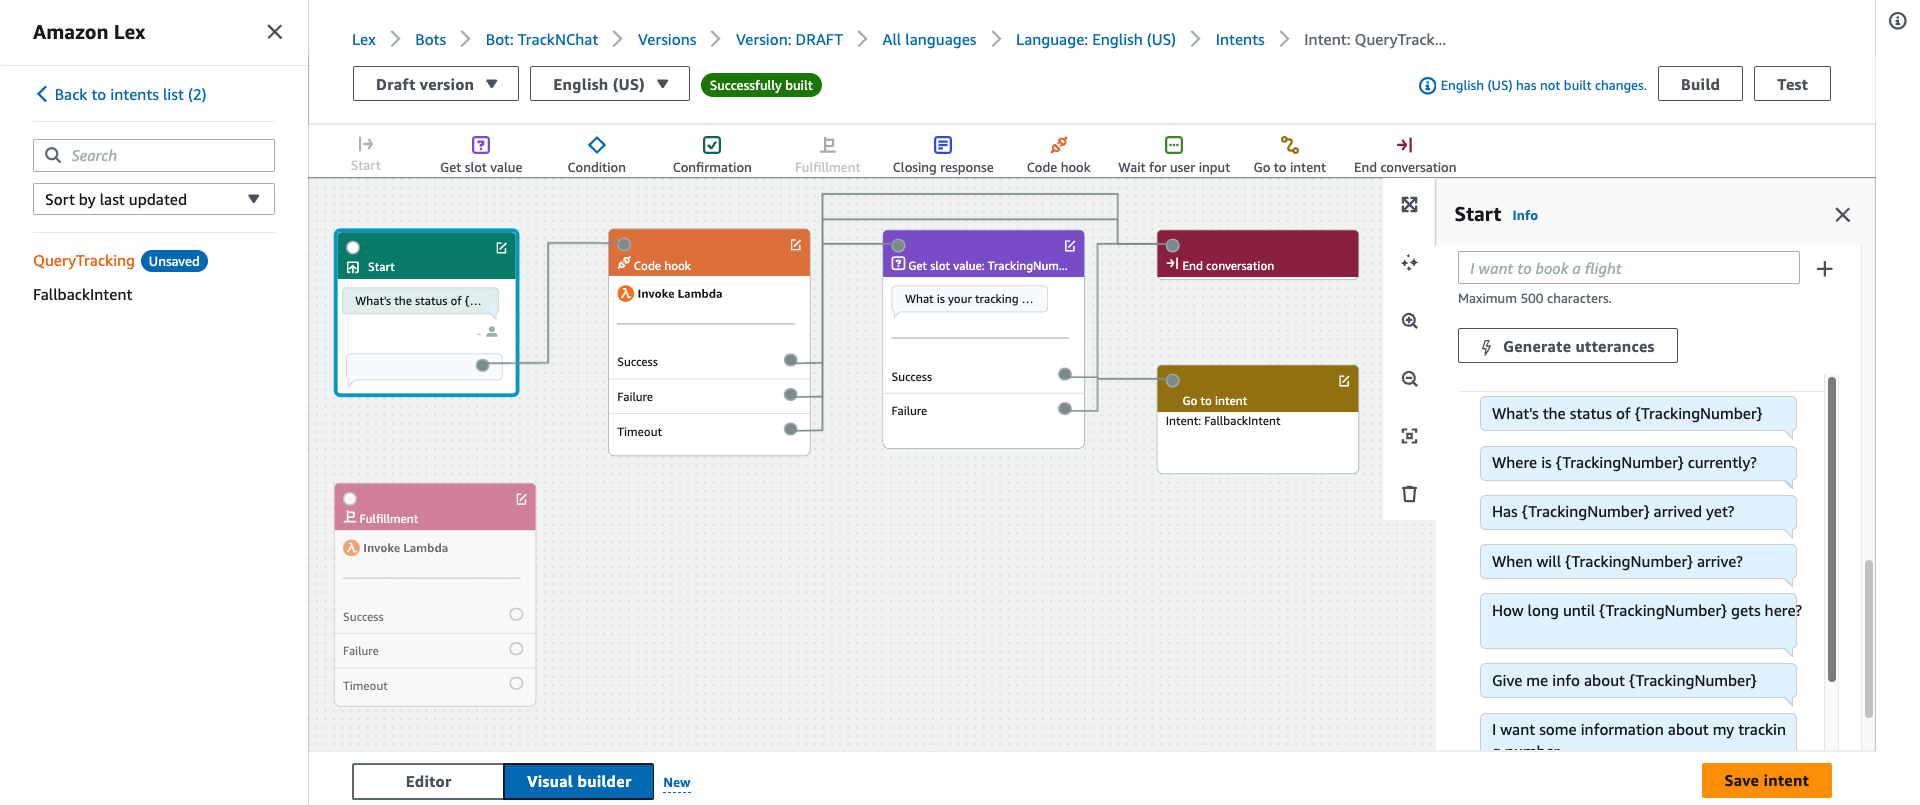Image resolution: width=1920 pixels, height=805 pixels.
Task: Select utterance "When will {TrackingNumber} arrive?"
Action: [1638, 562]
